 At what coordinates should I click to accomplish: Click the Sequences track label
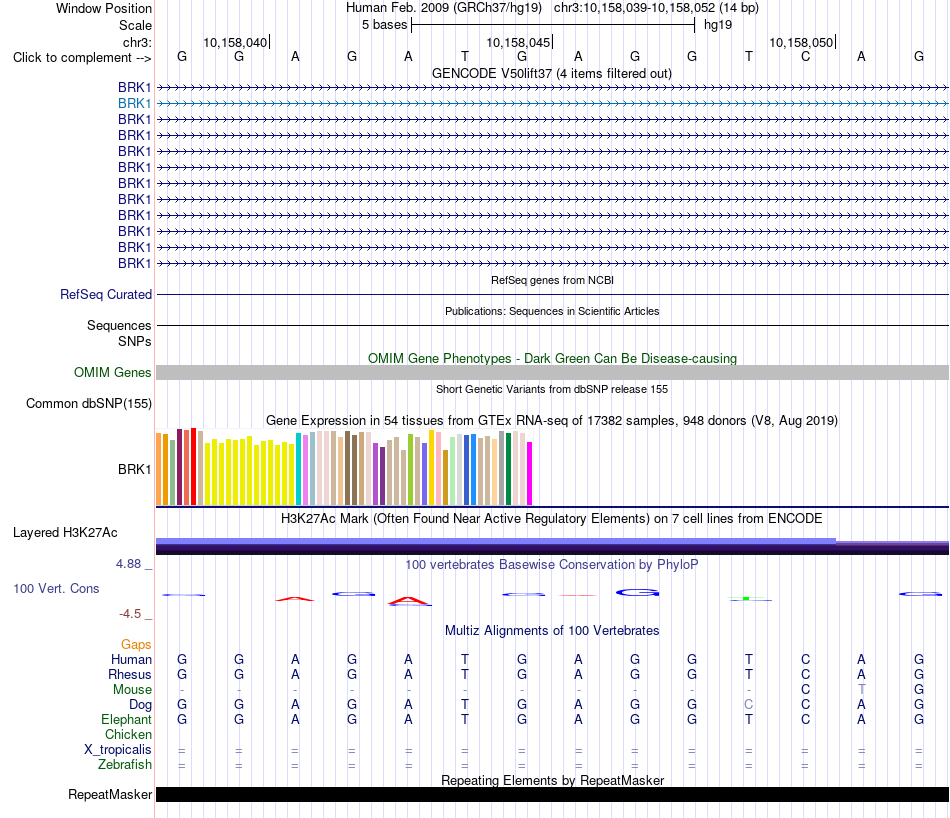tap(119, 325)
